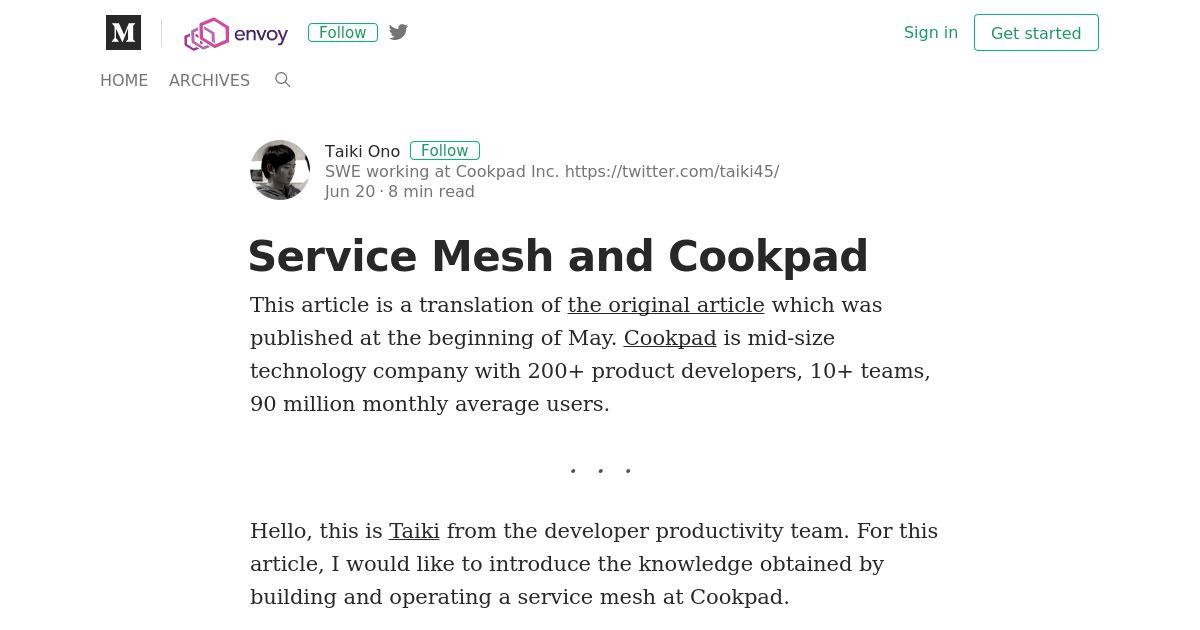Screen dimensions: 1200x630
Task: Click the Service Mesh and Cookpad title
Action: tap(558, 256)
